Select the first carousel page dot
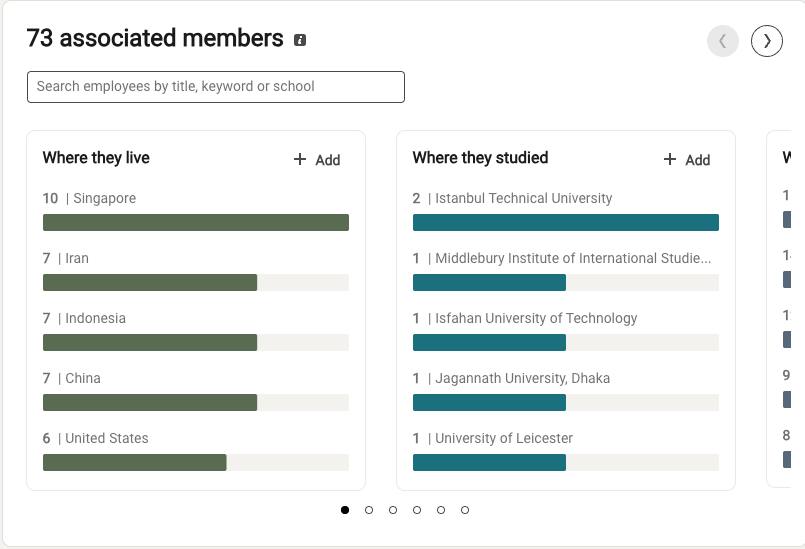The image size is (805, 549). 345,510
